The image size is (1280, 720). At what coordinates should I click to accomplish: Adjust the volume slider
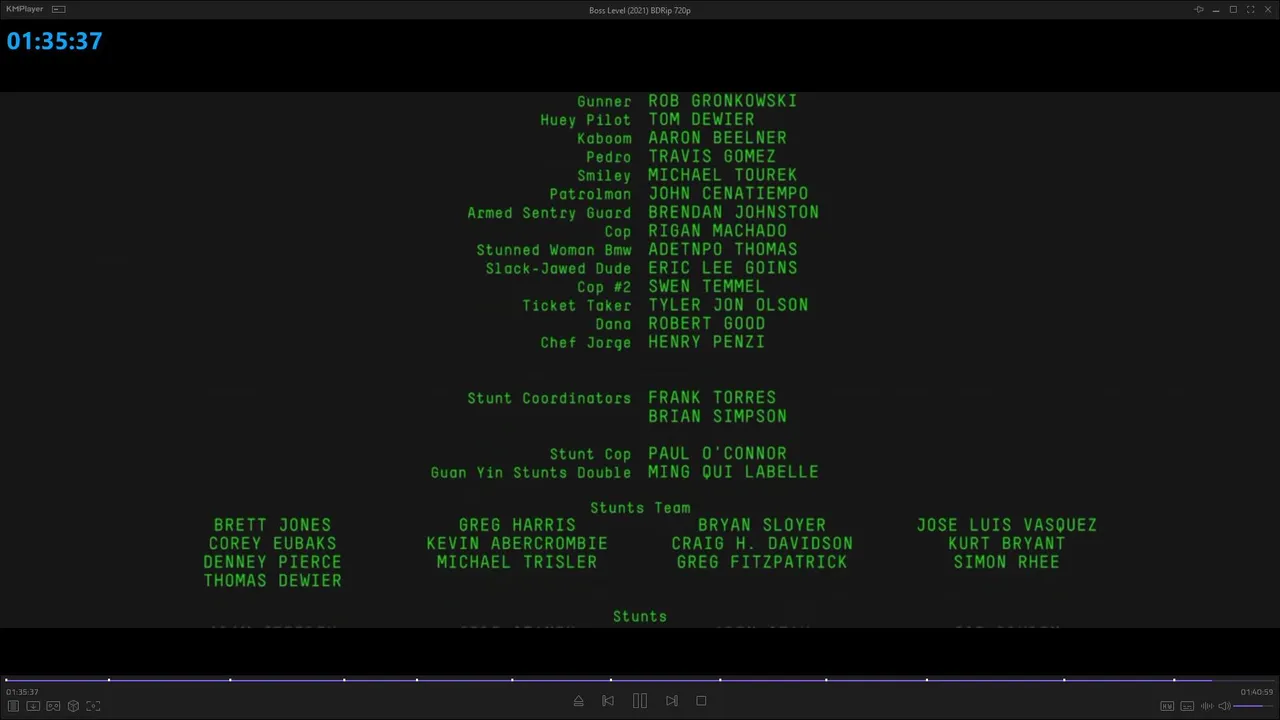pyautogui.click(x=1254, y=706)
